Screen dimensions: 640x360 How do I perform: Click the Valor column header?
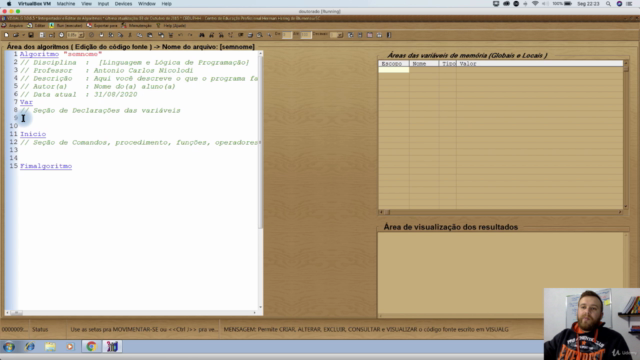point(540,64)
